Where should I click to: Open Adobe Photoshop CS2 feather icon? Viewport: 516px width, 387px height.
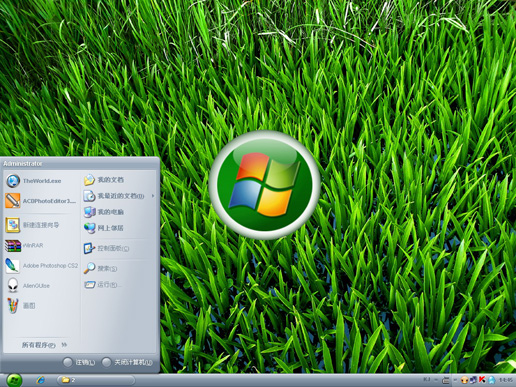12,266
